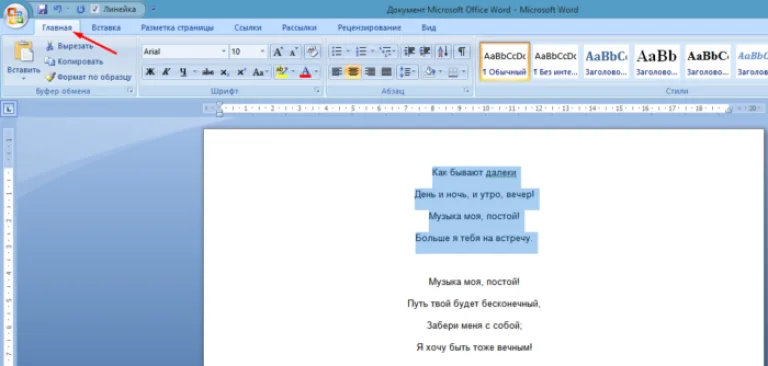Apply large AaBb Заголово... style
Image resolution: width=768 pixels, height=366 pixels.
[x=657, y=61]
